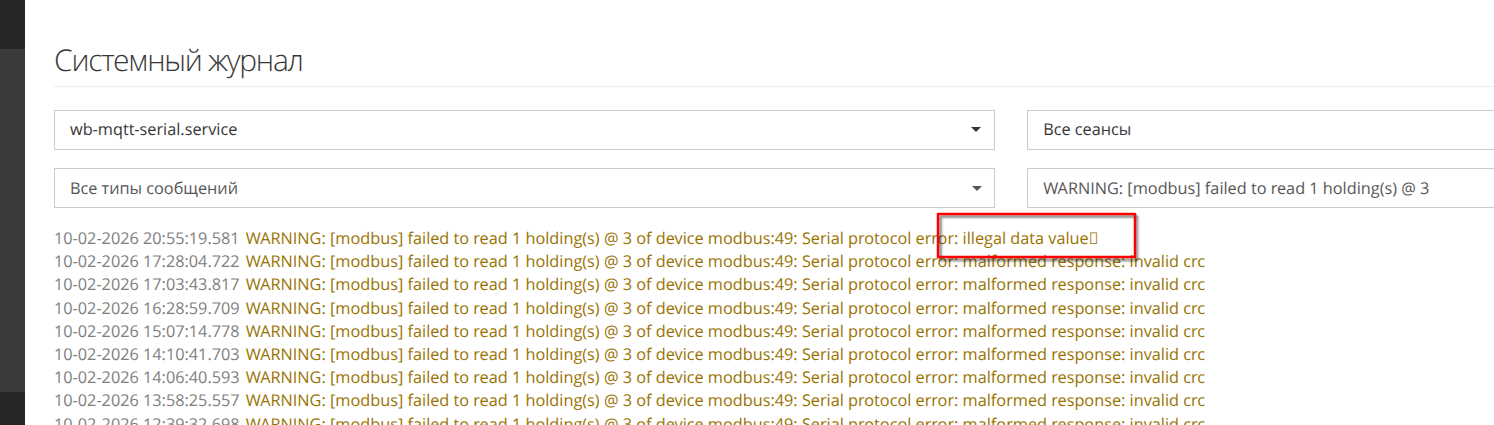Select the timestamp 10-02-2026 20:55:19.581

(146, 238)
